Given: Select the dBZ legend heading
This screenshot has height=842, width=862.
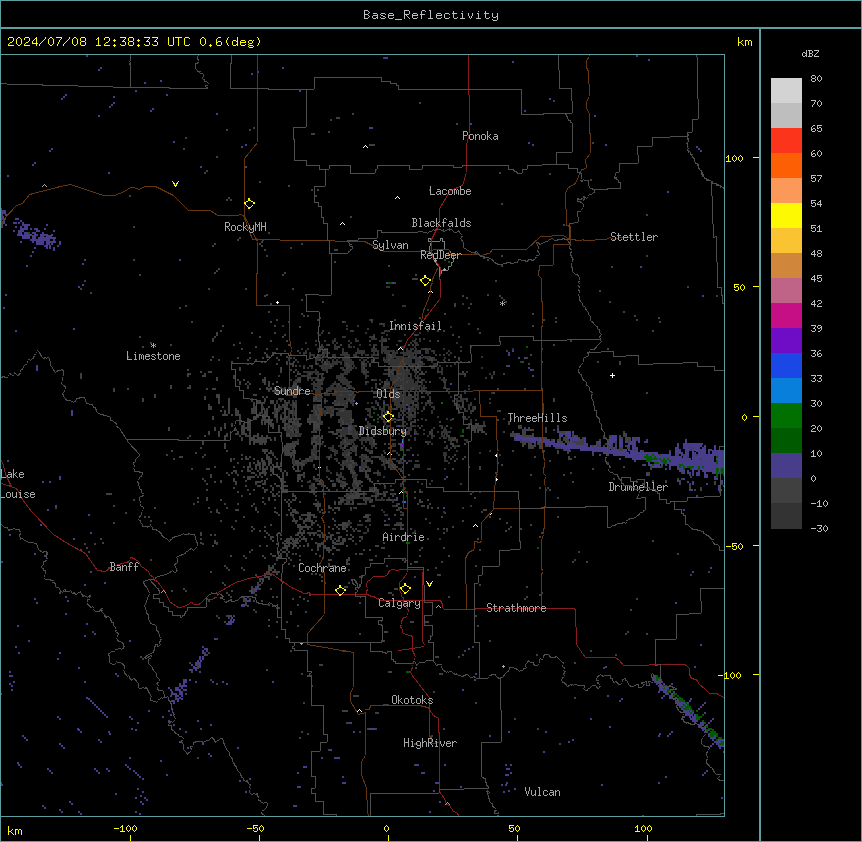Looking at the screenshot, I should pyautogui.click(x=810, y=53).
